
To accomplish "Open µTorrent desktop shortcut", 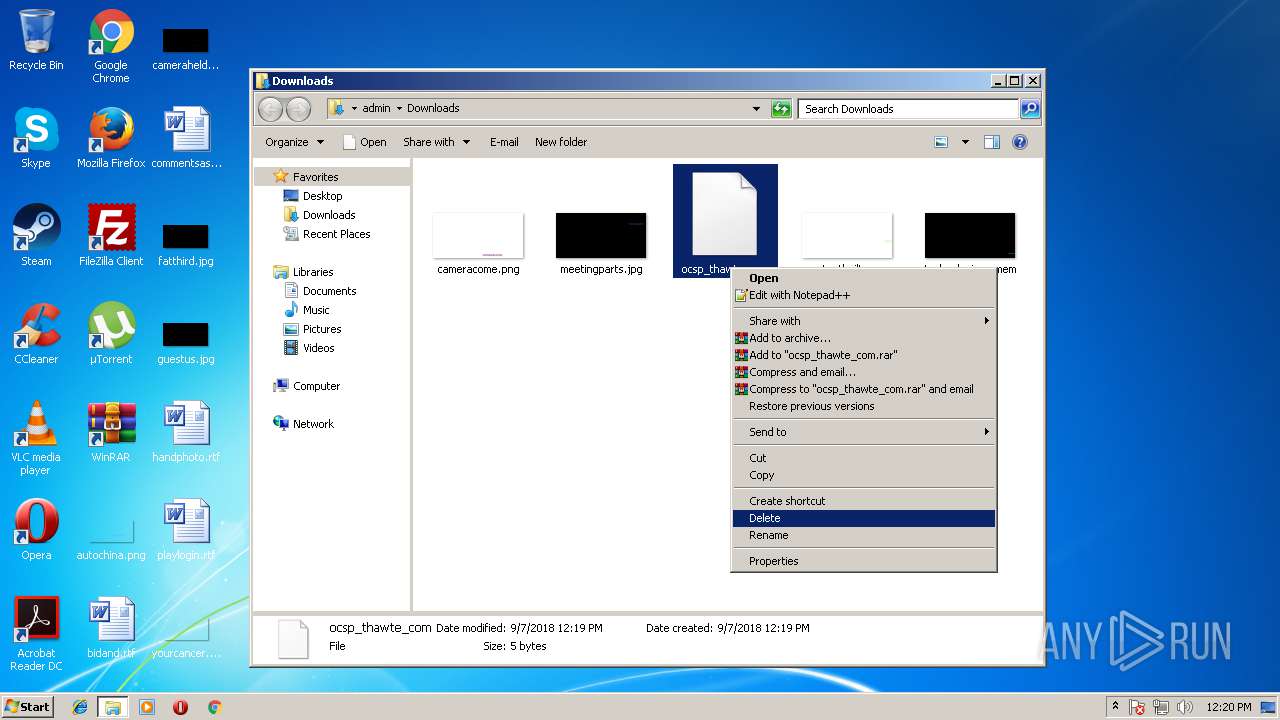I will (x=111, y=334).
